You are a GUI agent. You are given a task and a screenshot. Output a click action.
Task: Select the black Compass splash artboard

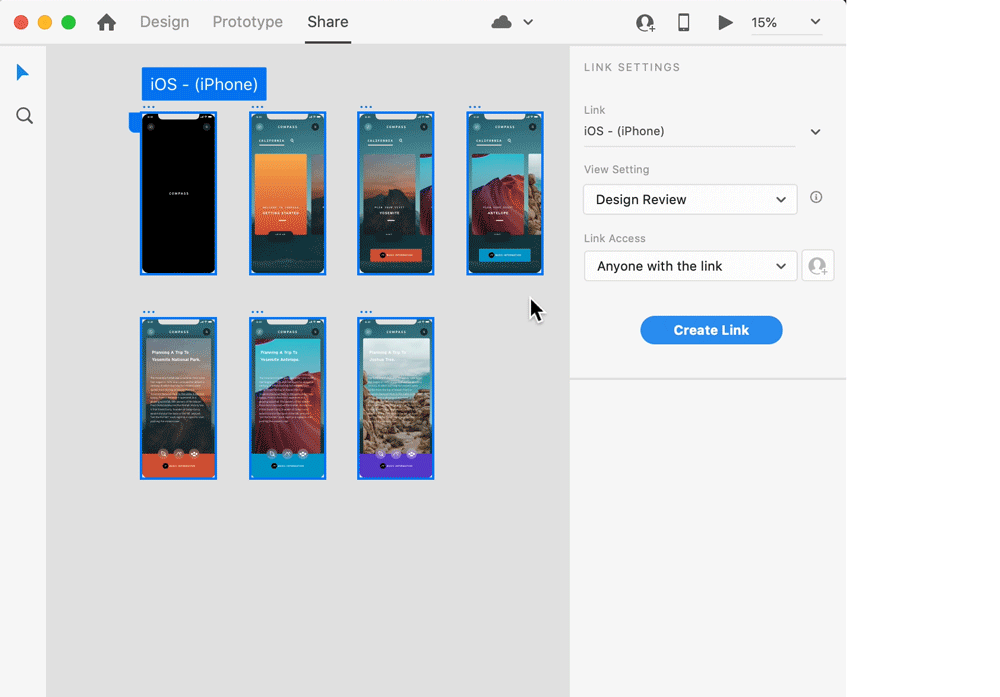[x=178, y=193]
